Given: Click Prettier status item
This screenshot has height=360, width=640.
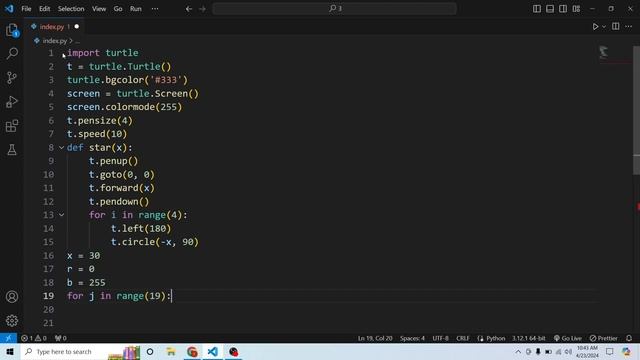Looking at the screenshot, I should pos(604,338).
